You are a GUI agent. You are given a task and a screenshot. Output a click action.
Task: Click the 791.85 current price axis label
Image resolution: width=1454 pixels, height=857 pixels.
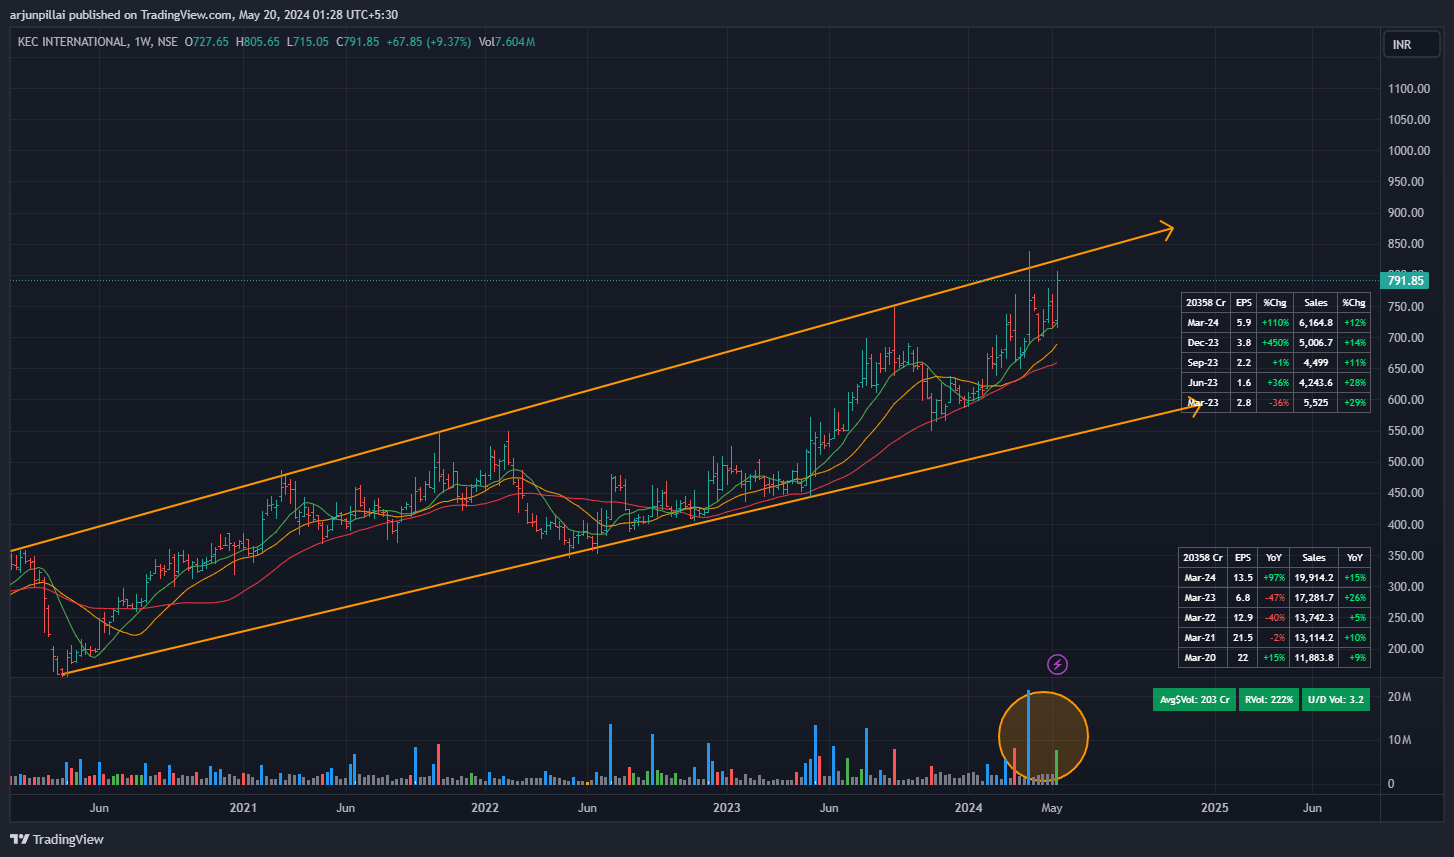click(x=1405, y=281)
